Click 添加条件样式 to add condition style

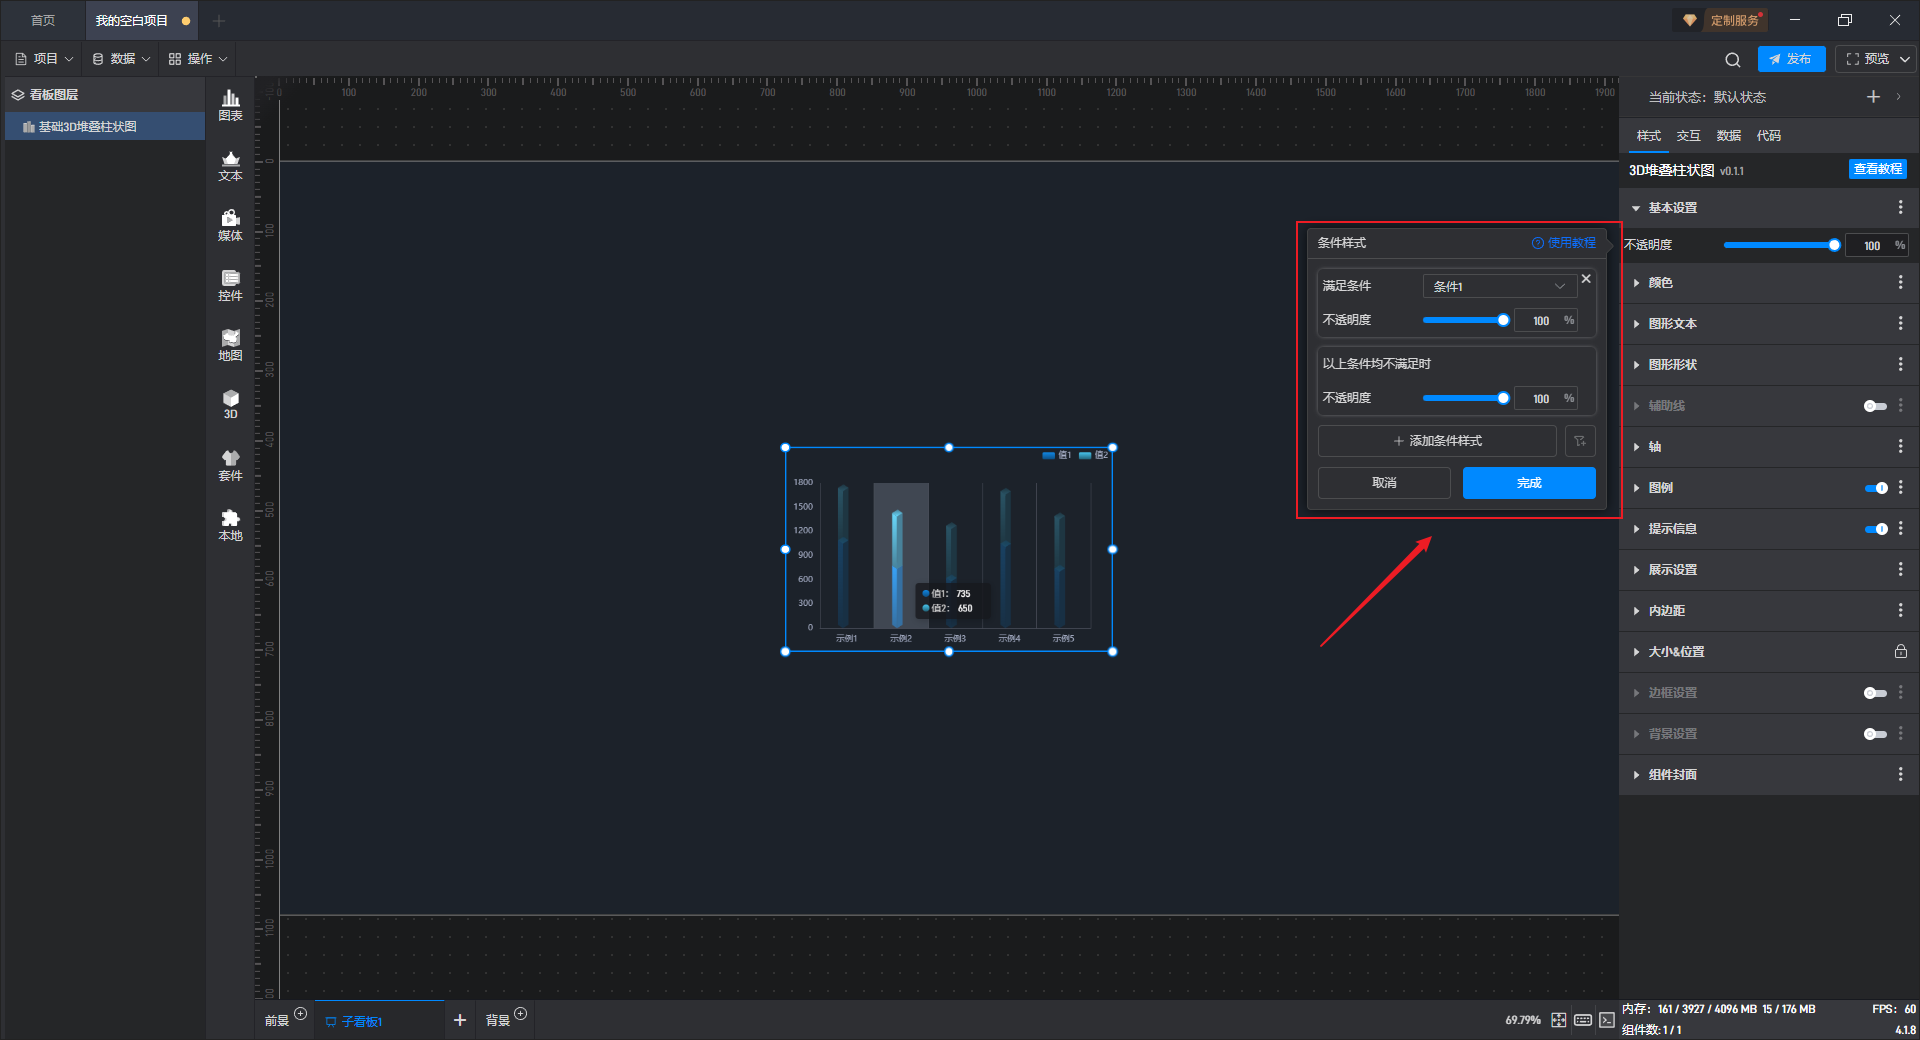[1437, 441]
